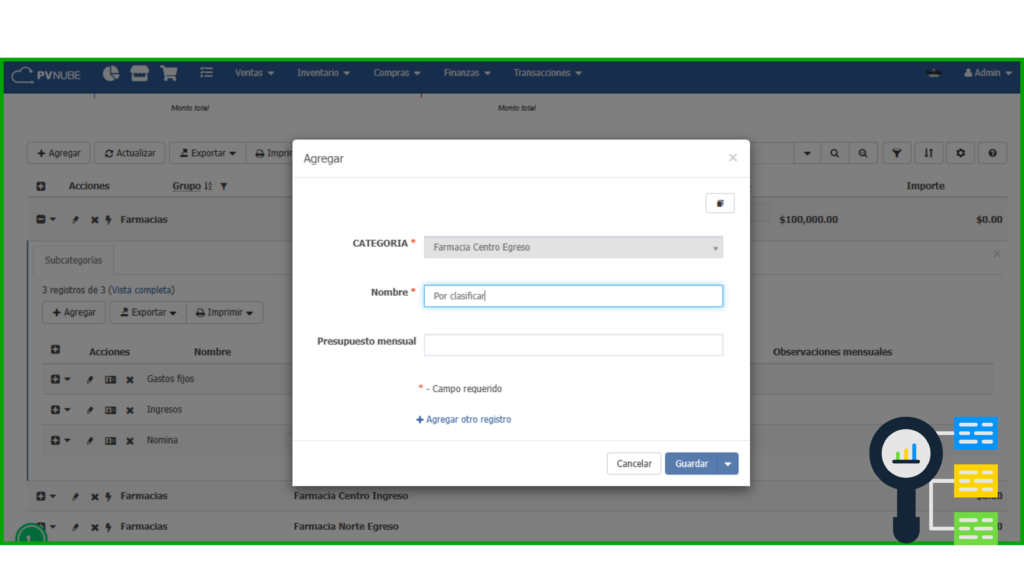Expand the Ingresos subcategory row
The height and width of the screenshot is (576, 1024).
(55, 410)
